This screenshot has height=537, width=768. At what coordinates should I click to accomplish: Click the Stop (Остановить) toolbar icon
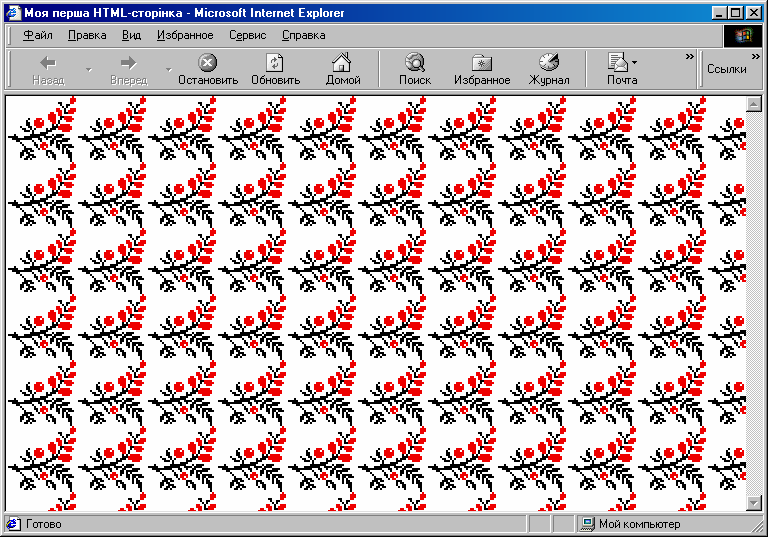208,63
